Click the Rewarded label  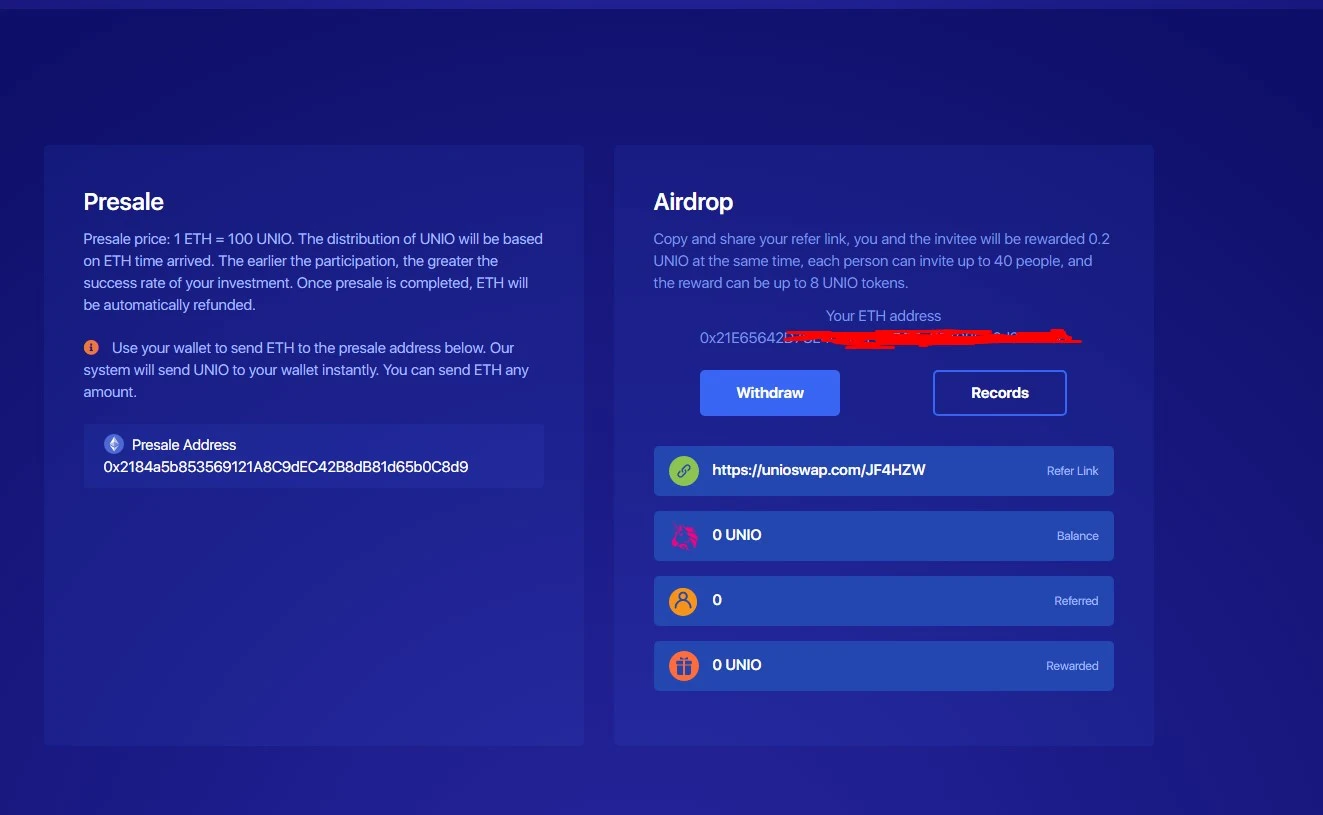pyautogui.click(x=1072, y=666)
